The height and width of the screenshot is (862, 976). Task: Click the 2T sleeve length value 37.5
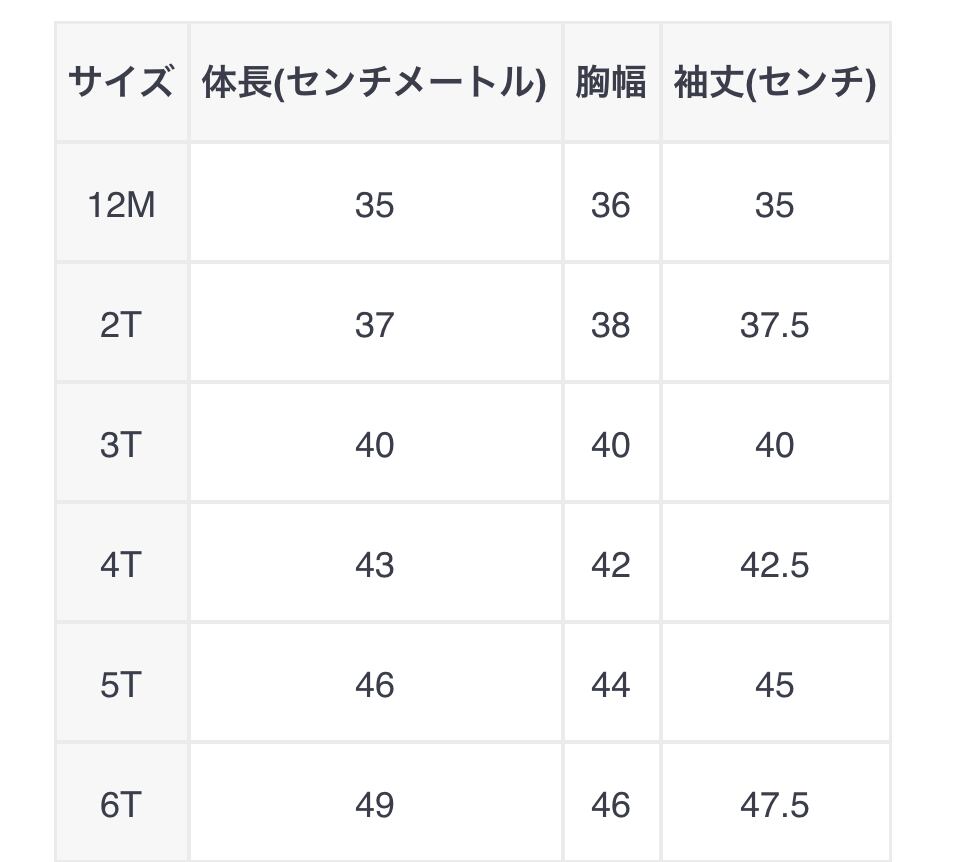click(774, 325)
